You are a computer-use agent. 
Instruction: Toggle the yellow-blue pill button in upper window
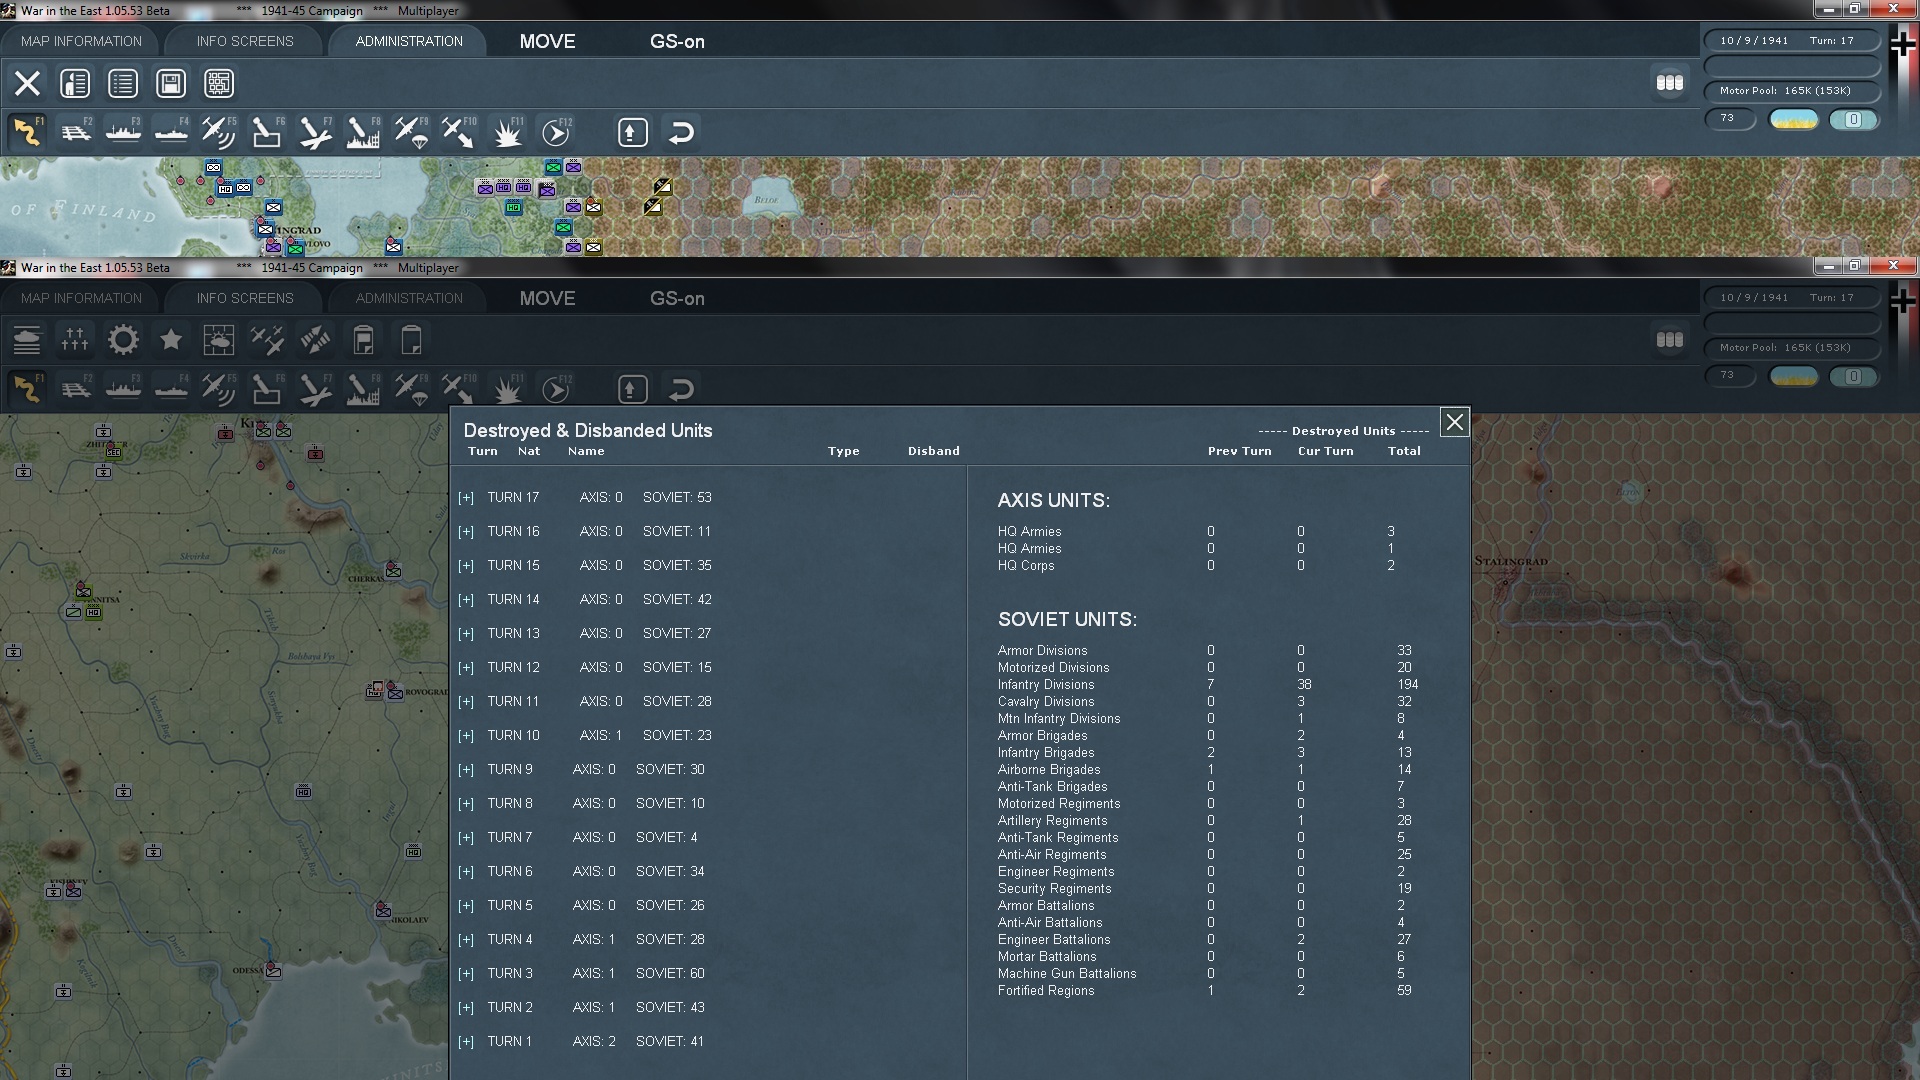click(1794, 119)
